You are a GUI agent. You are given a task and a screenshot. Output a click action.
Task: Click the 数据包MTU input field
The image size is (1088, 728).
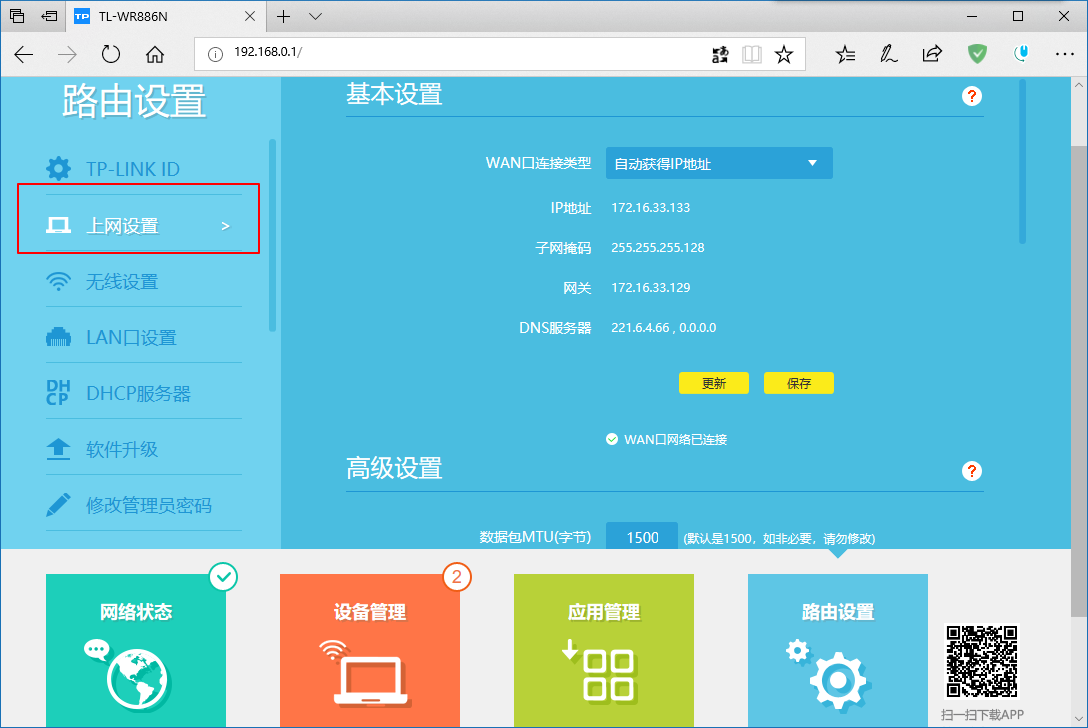(x=642, y=537)
